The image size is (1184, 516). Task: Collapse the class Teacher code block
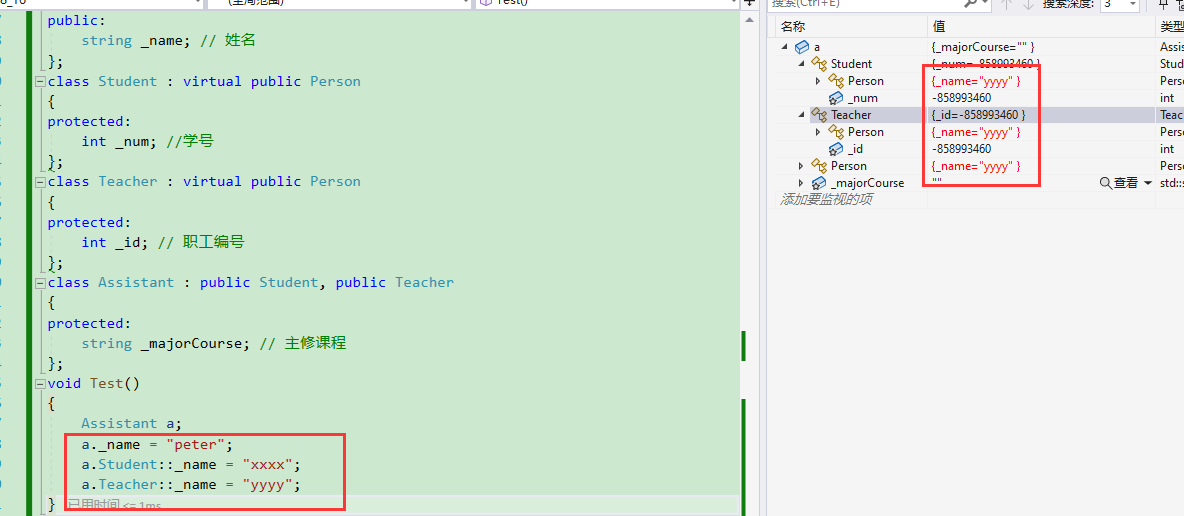tap(40, 182)
